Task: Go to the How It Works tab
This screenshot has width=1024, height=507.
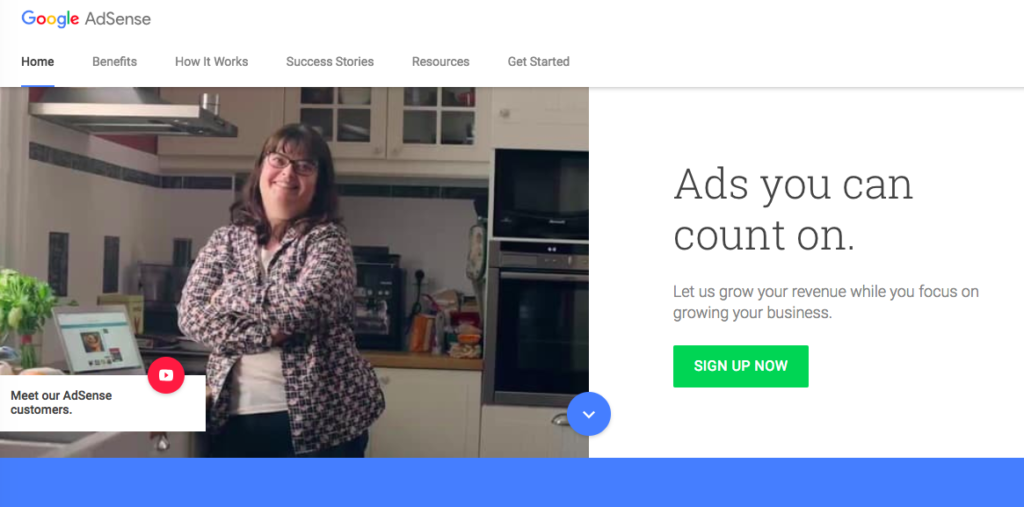Action: (212, 62)
